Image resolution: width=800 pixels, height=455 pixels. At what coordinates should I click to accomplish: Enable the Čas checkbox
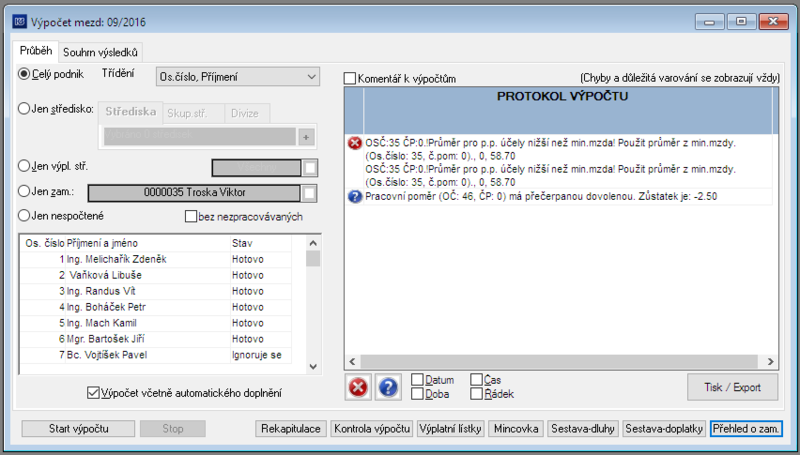point(477,380)
